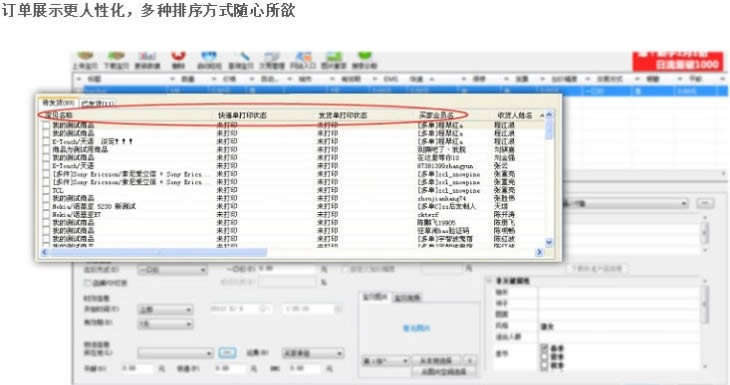The width and height of the screenshot is (730, 385).
Task: Click the 查看宝贝 toolbar icon
Action: pyautogui.click(x=240, y=61)
